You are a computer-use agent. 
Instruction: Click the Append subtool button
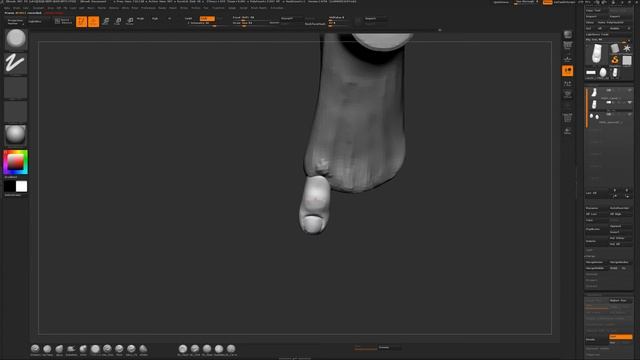point(620,226)
